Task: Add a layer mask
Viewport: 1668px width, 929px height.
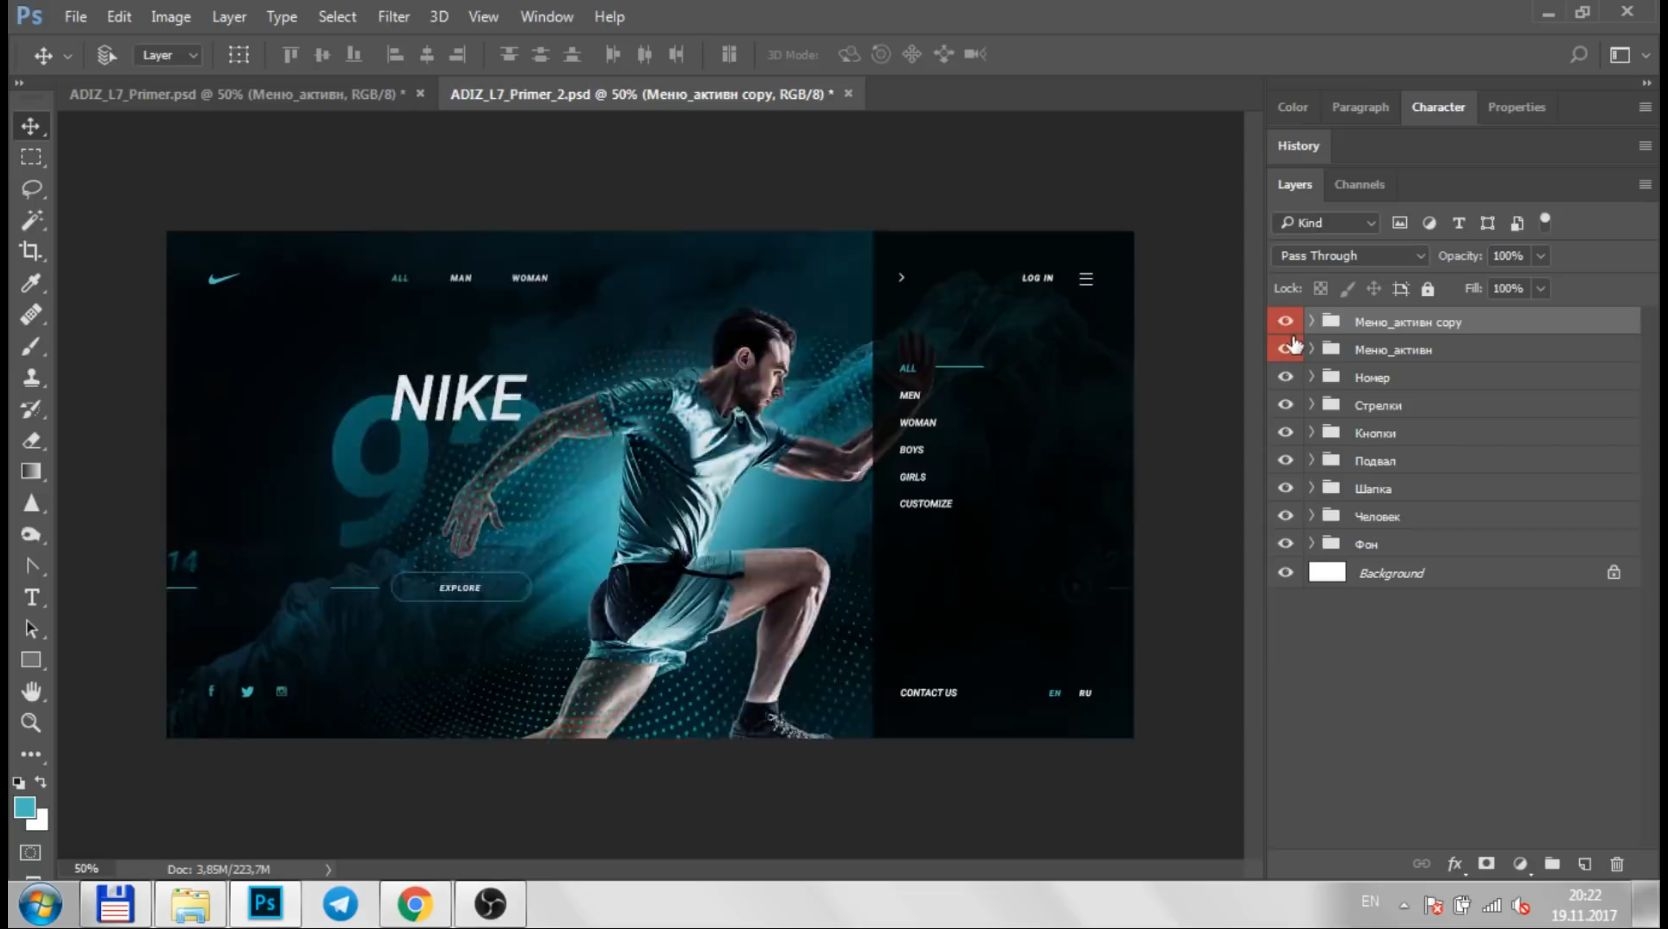Action: coord(1487,864)
